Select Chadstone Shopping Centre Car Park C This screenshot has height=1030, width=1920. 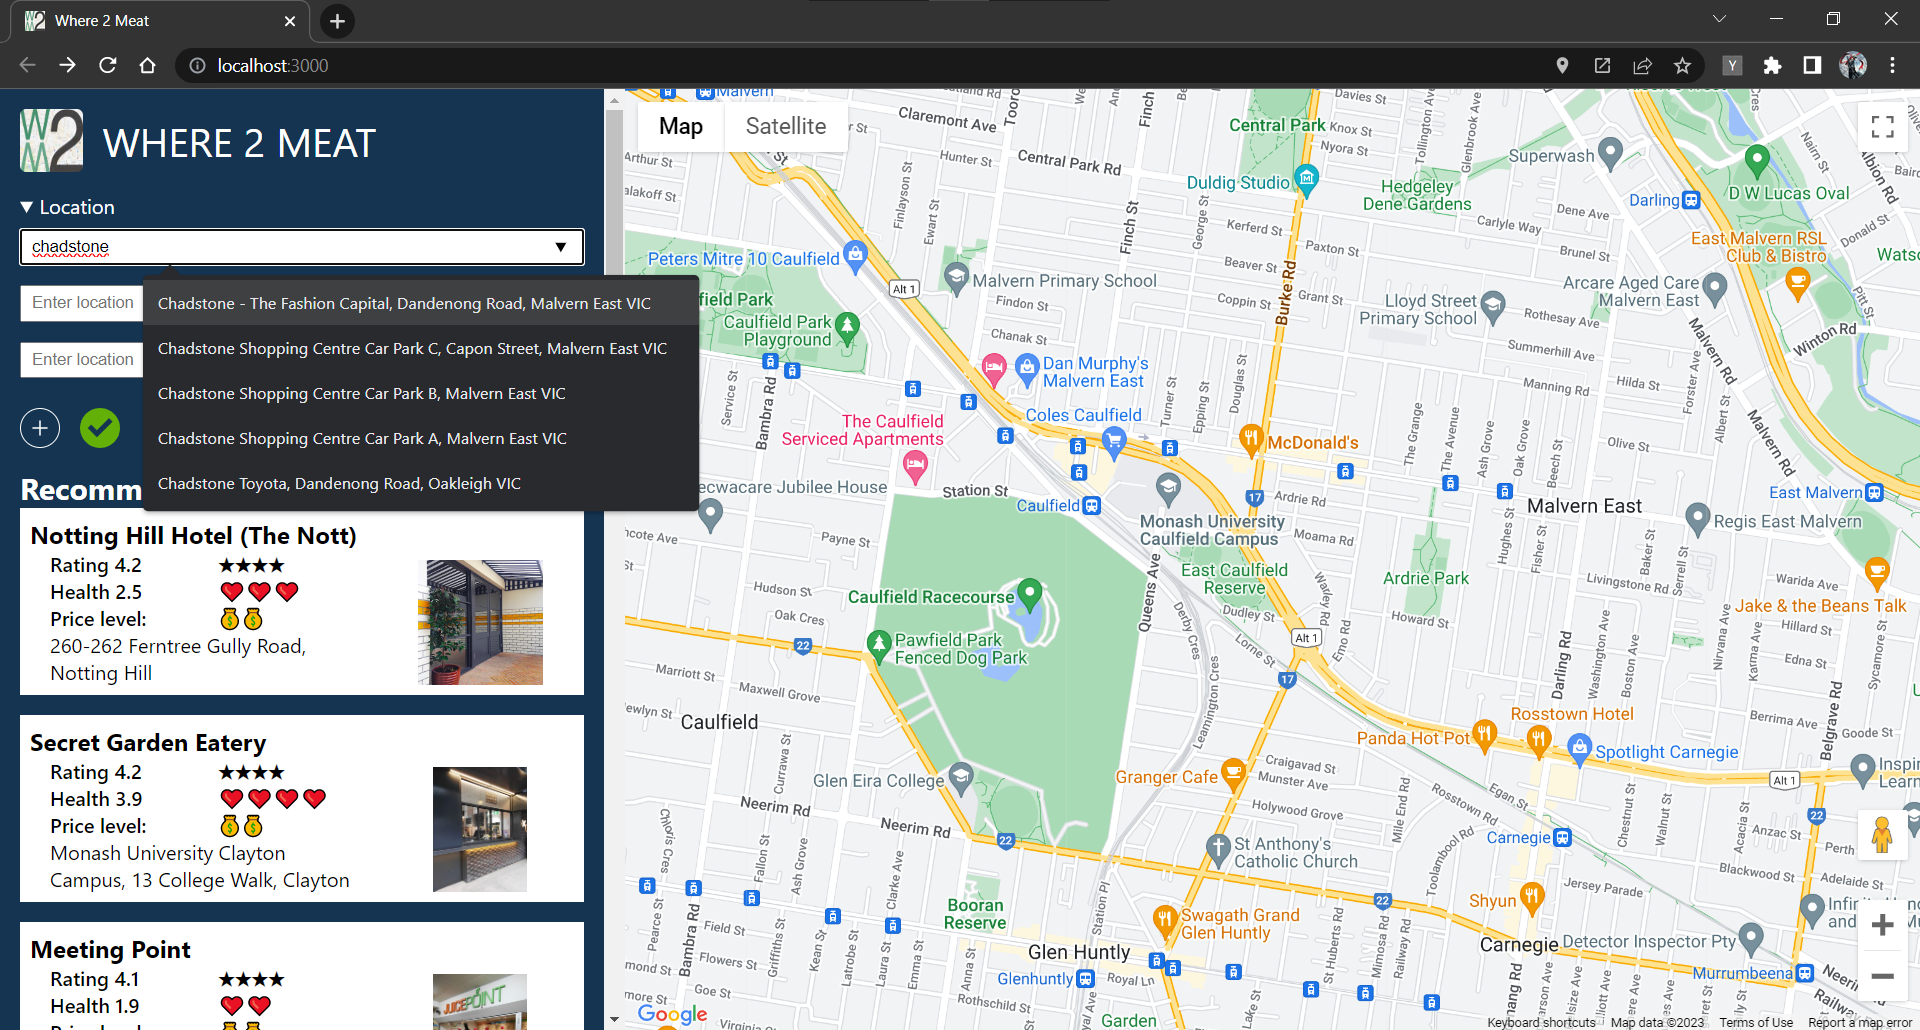pos(421,348)
